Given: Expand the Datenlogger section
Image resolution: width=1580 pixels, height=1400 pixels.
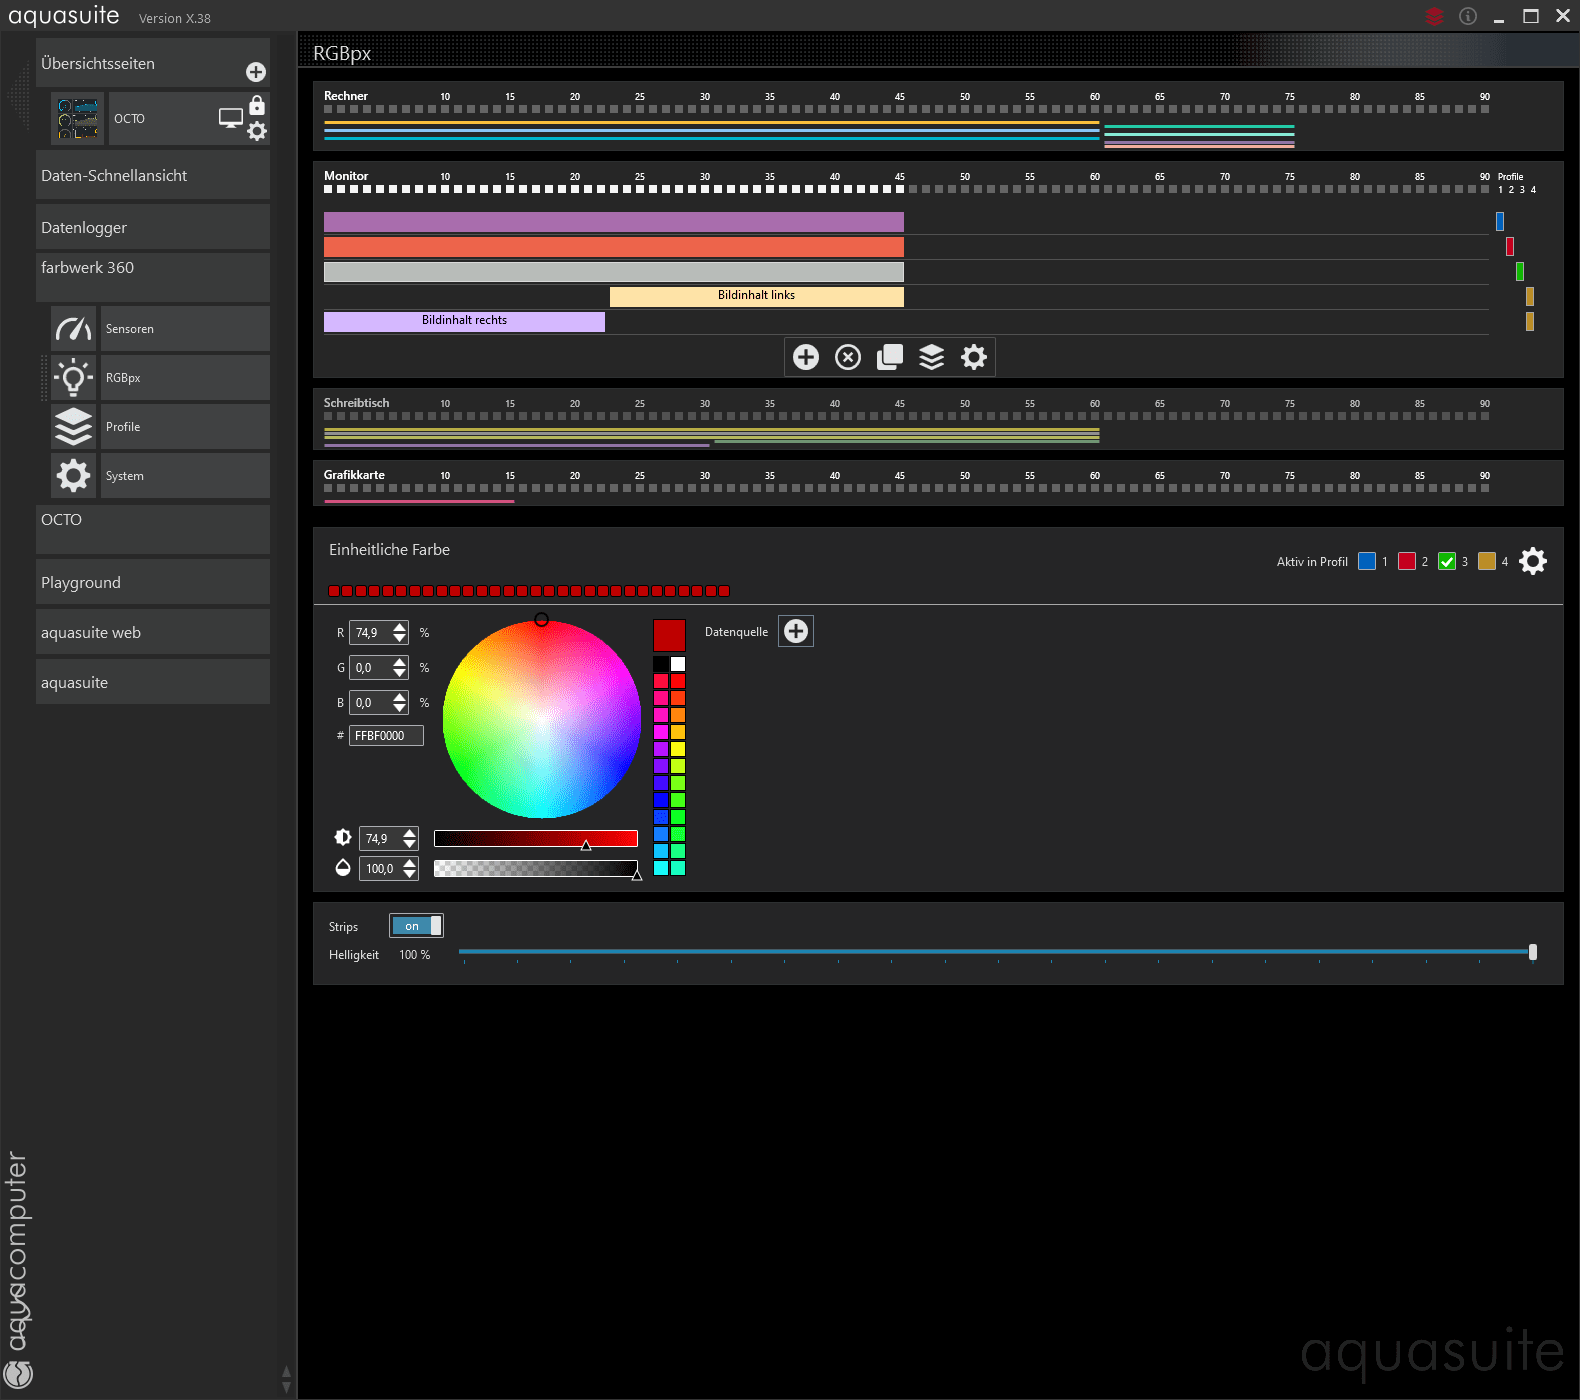Looking at the screenshot, I should click(x=153, y=227).
